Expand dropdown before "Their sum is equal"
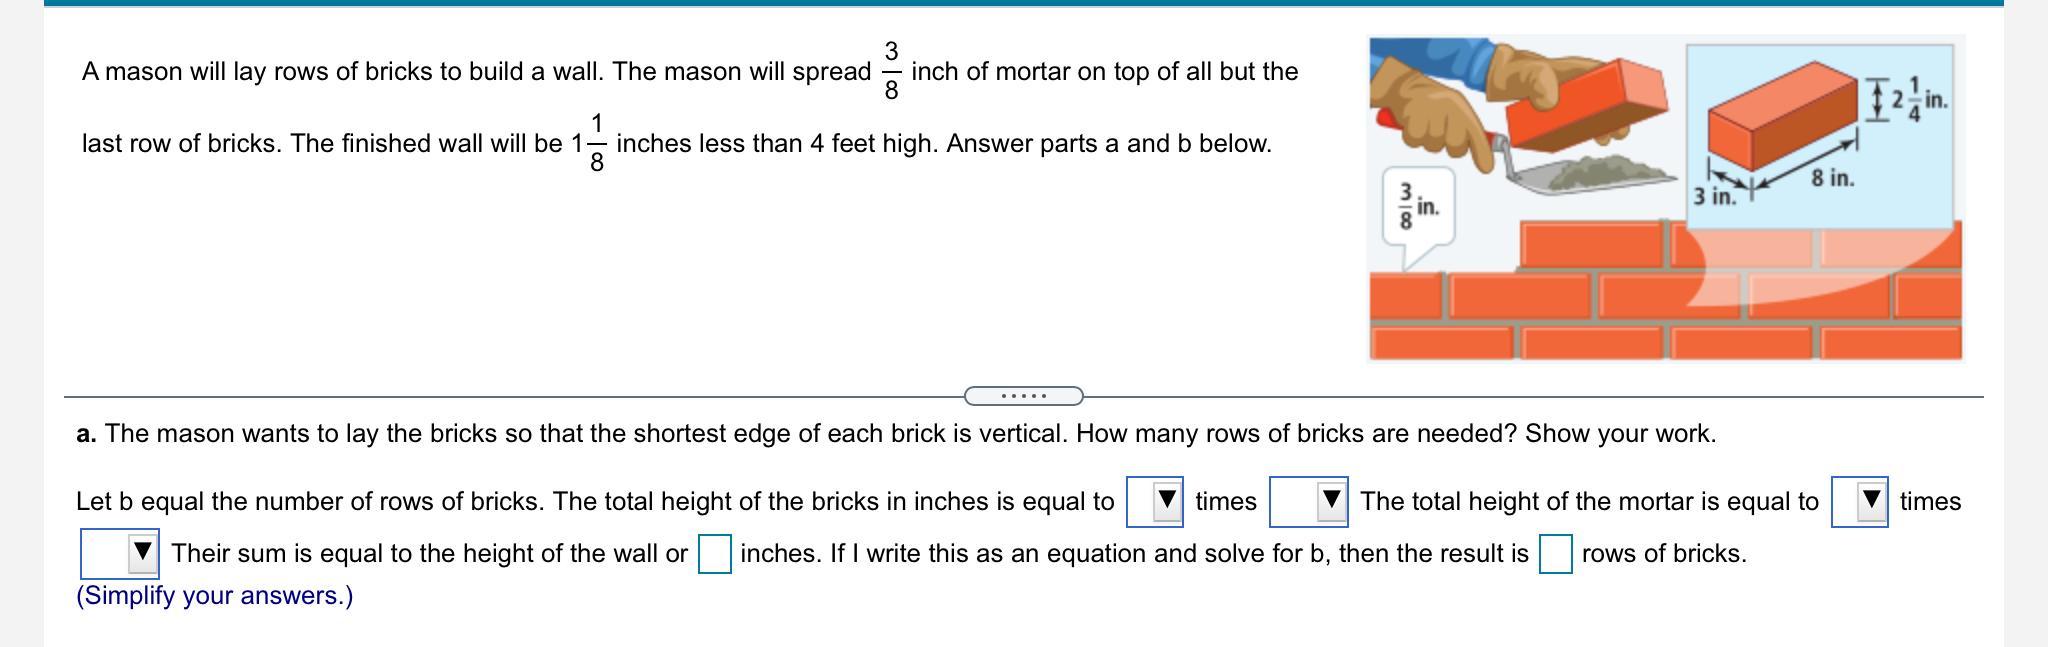 pos(119,554)
